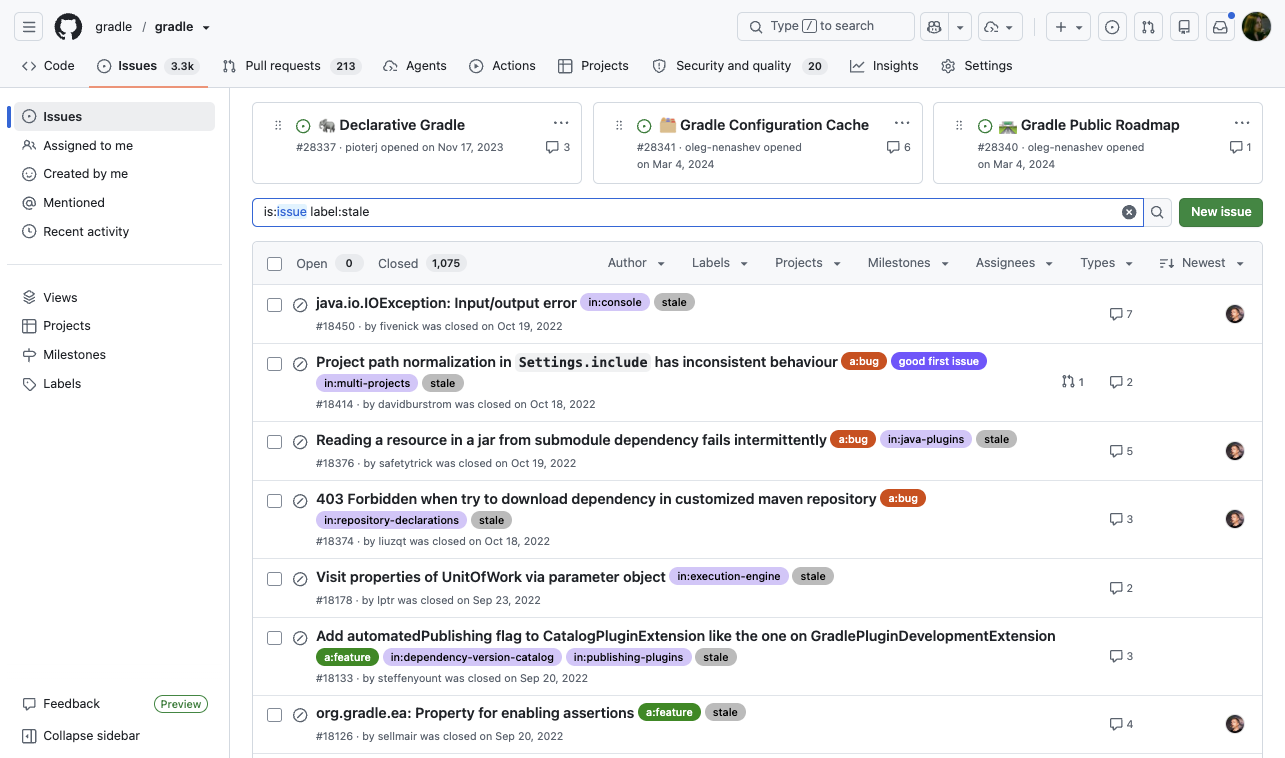Open comments on java.io.IOException issue
This screenshot has width=1285, height=758.
tap(1121, 314)
